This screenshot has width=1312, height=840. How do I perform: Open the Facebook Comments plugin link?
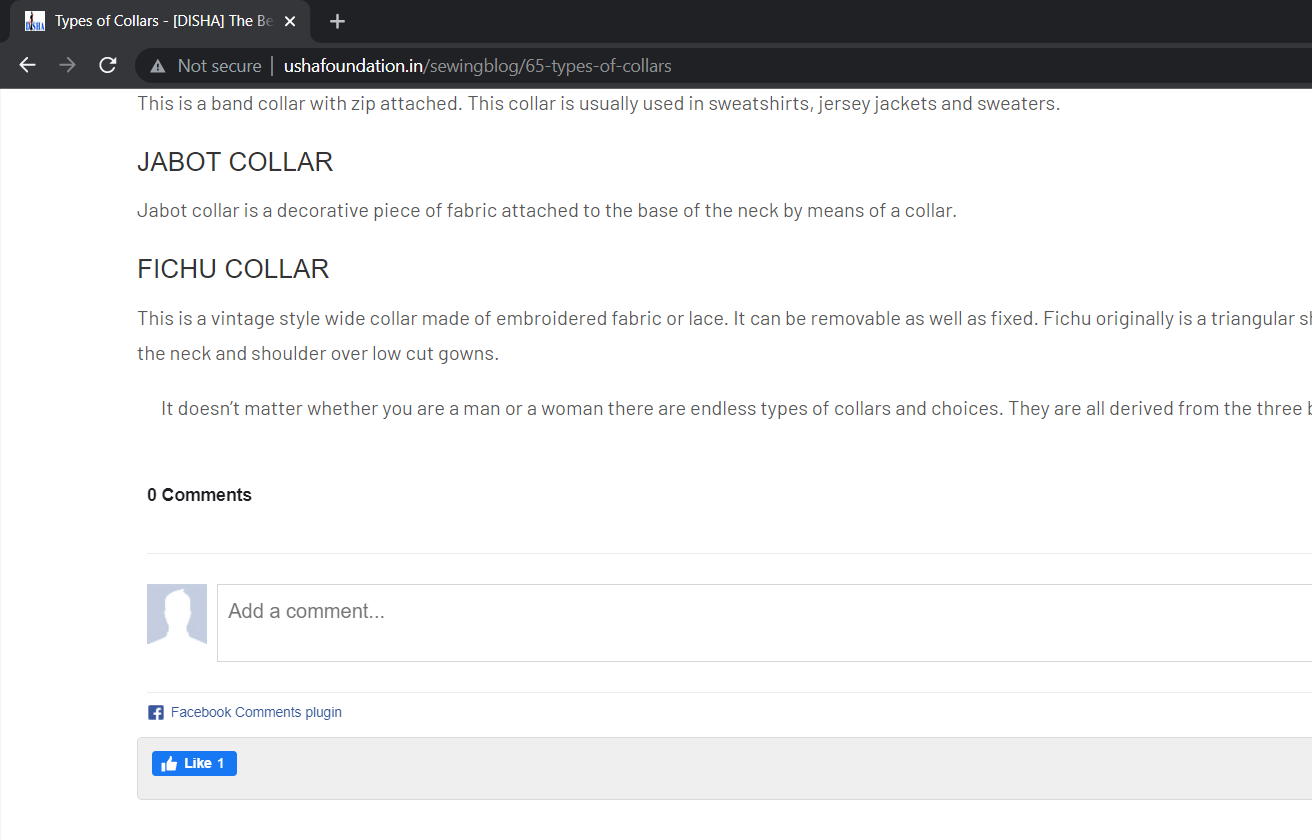pyautogui.click(x=256, y=713)
